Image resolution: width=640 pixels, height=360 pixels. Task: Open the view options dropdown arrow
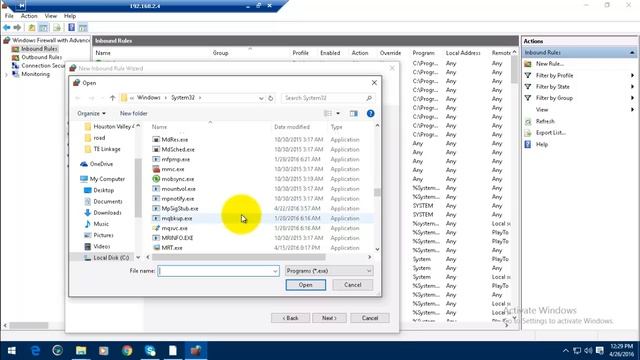[338, 113]
